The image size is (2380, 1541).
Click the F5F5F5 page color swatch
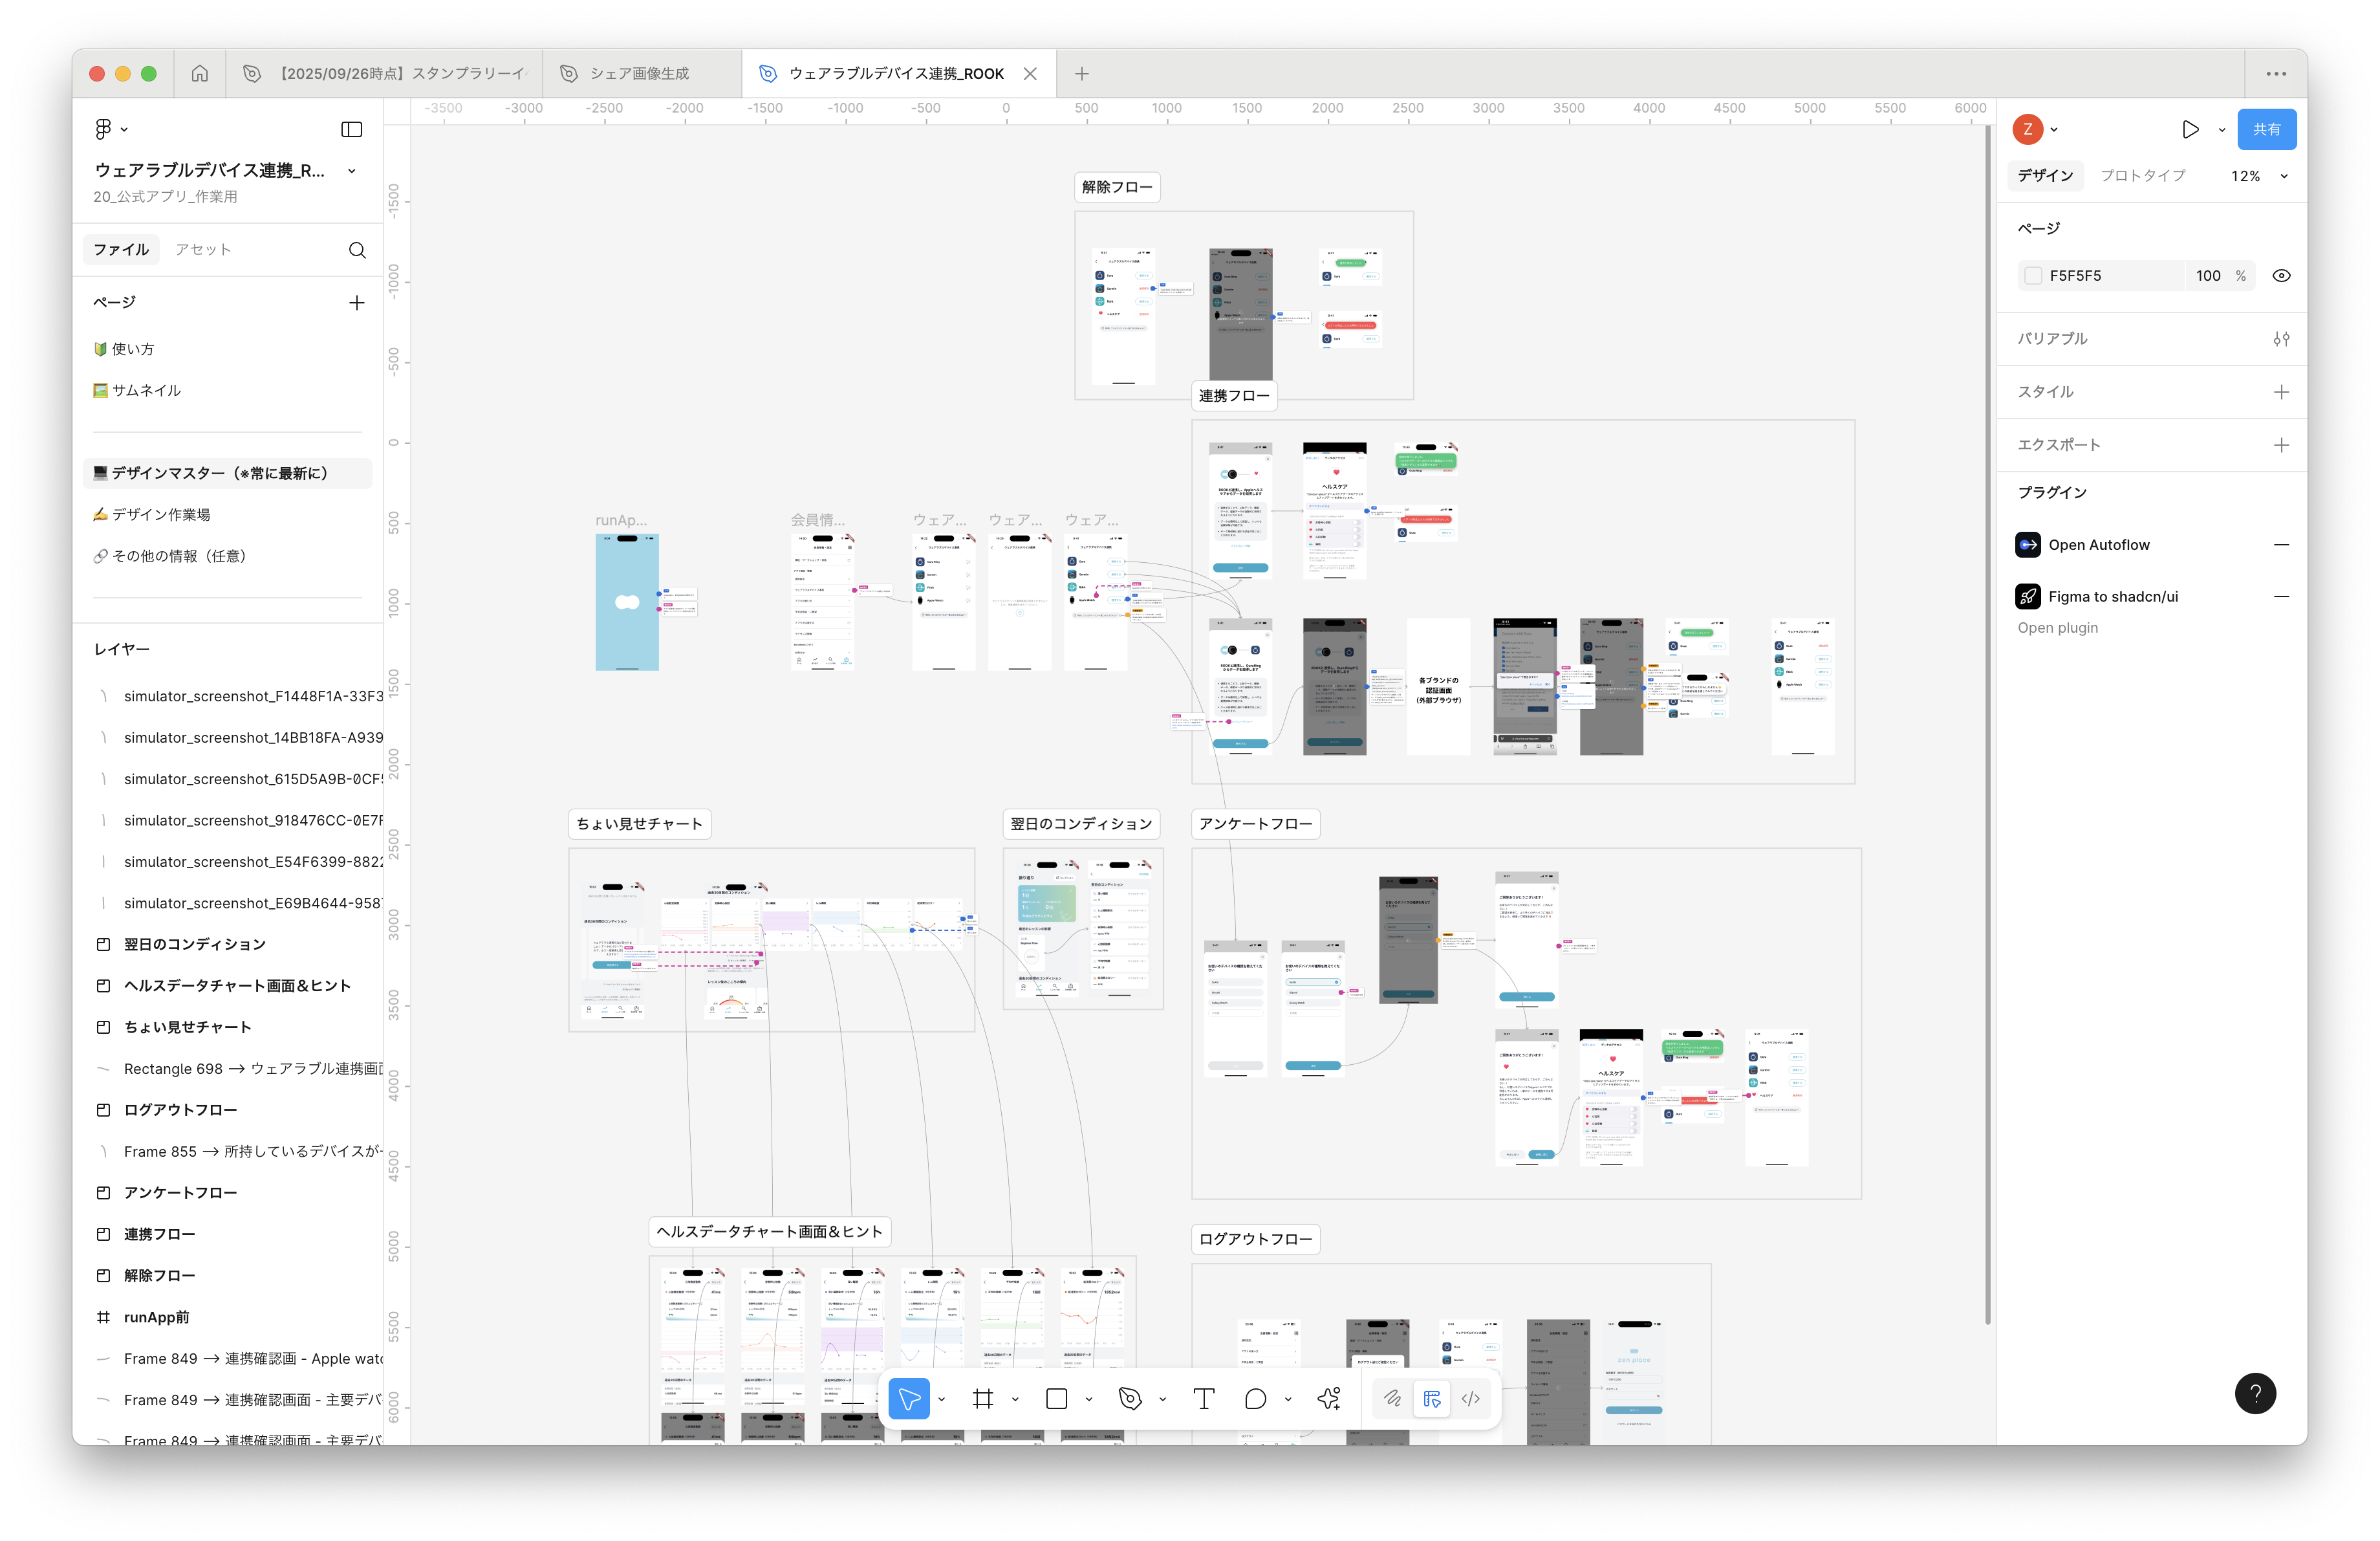tap(2032, 276)
